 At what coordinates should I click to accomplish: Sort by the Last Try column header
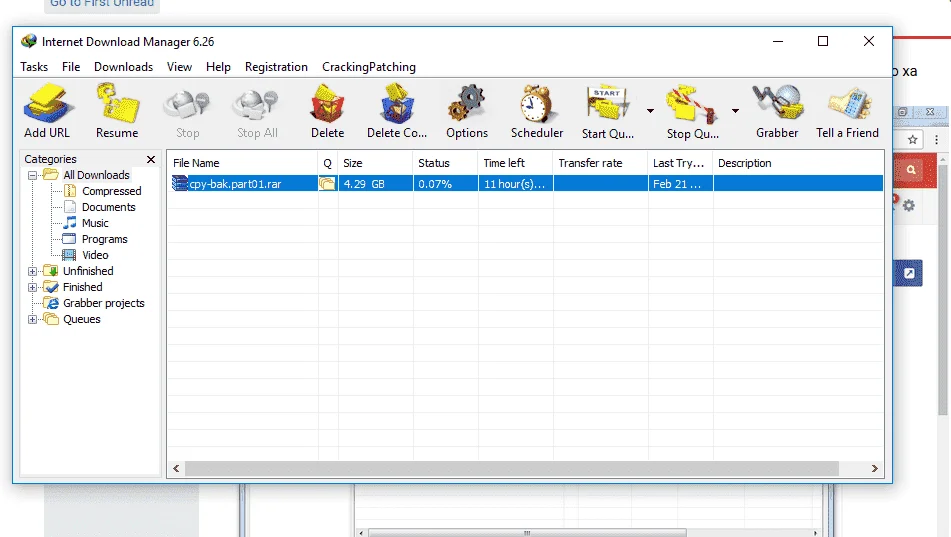click(680, 163)
